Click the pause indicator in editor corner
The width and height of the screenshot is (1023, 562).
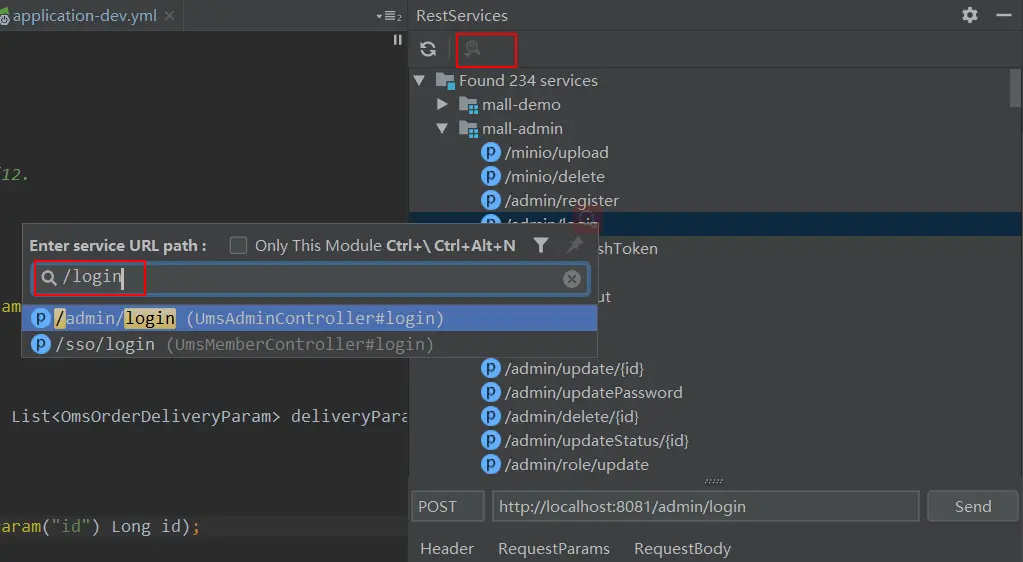(397, 40)
